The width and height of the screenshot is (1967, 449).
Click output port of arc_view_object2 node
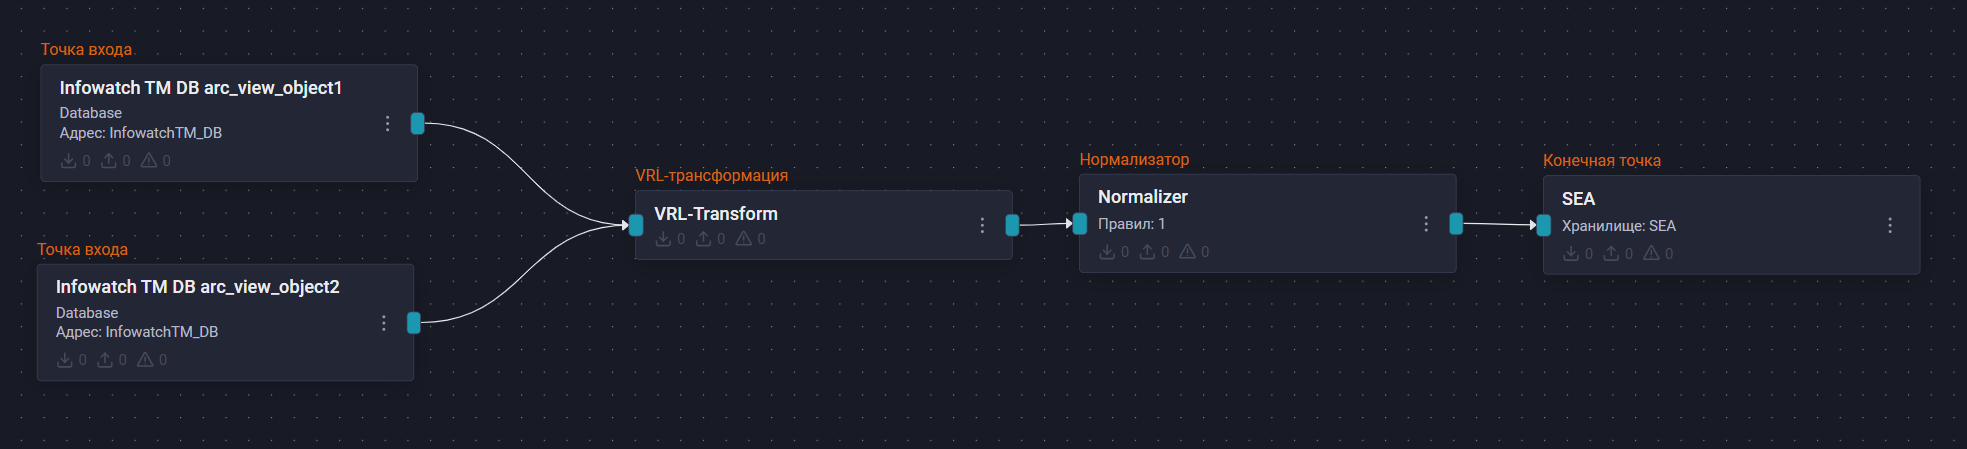(x=414, y=323)
